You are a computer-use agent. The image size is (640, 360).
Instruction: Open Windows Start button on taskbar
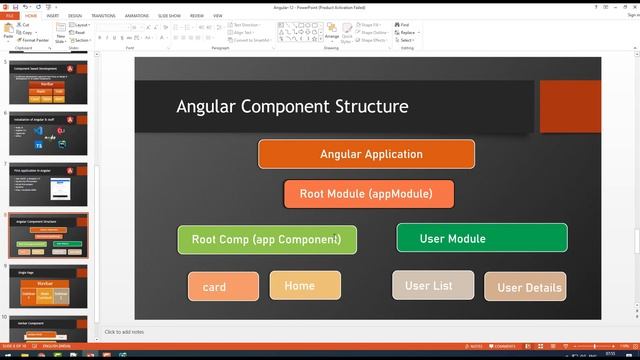pyautogui.click(x=7, y=356)
